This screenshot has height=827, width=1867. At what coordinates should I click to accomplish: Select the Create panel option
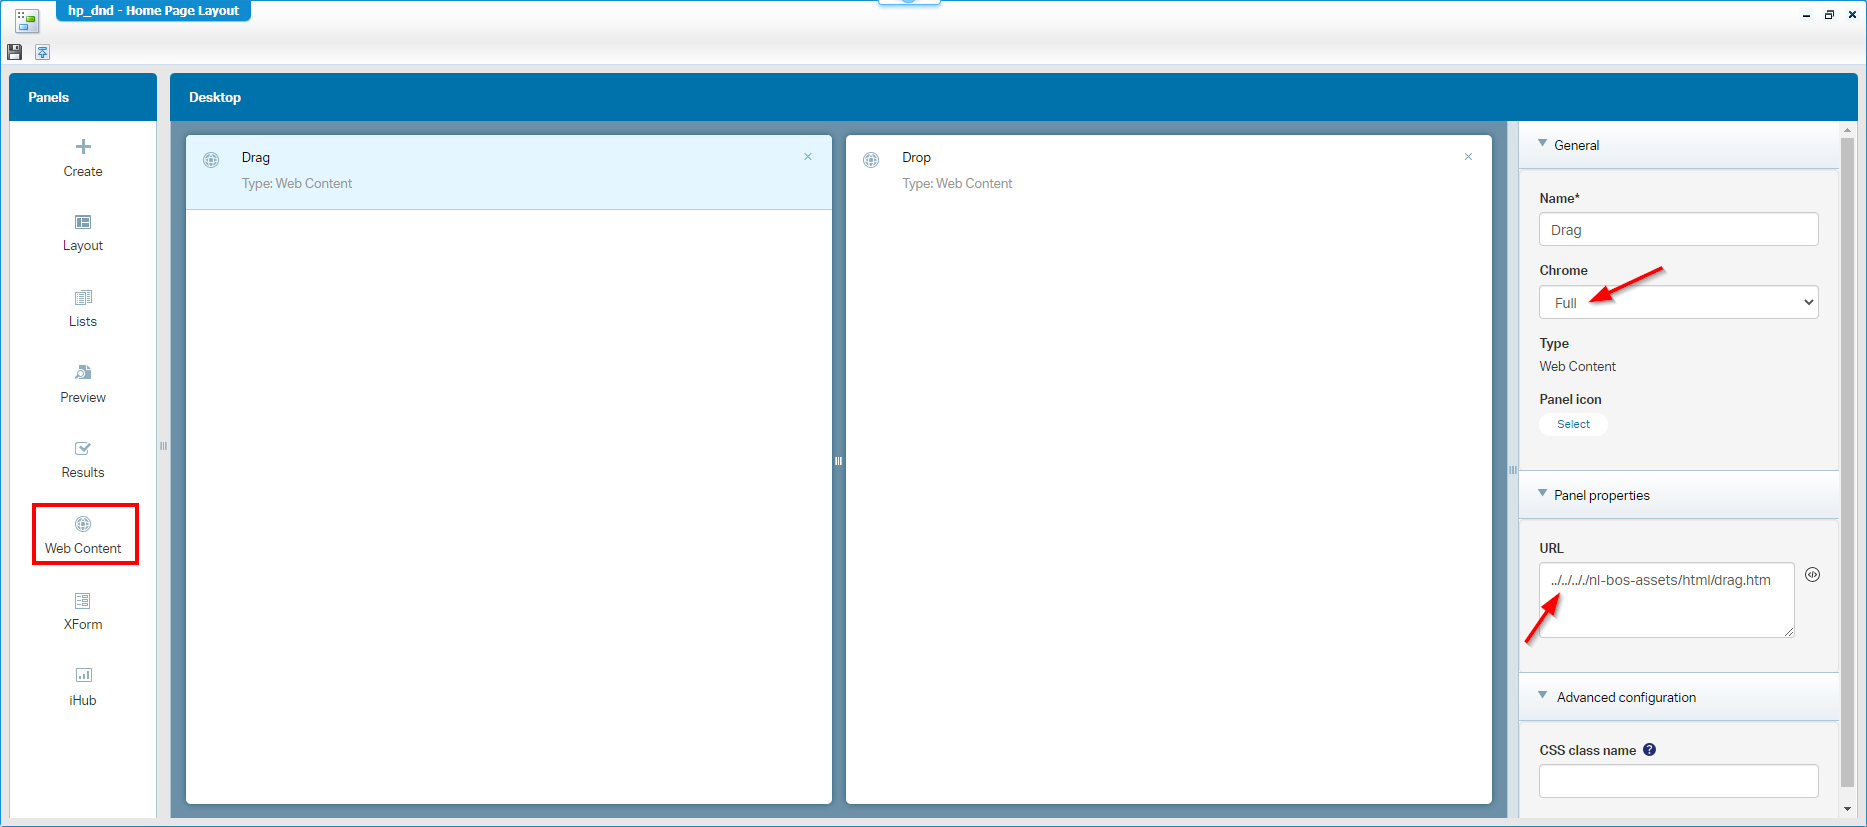point(83,158)
